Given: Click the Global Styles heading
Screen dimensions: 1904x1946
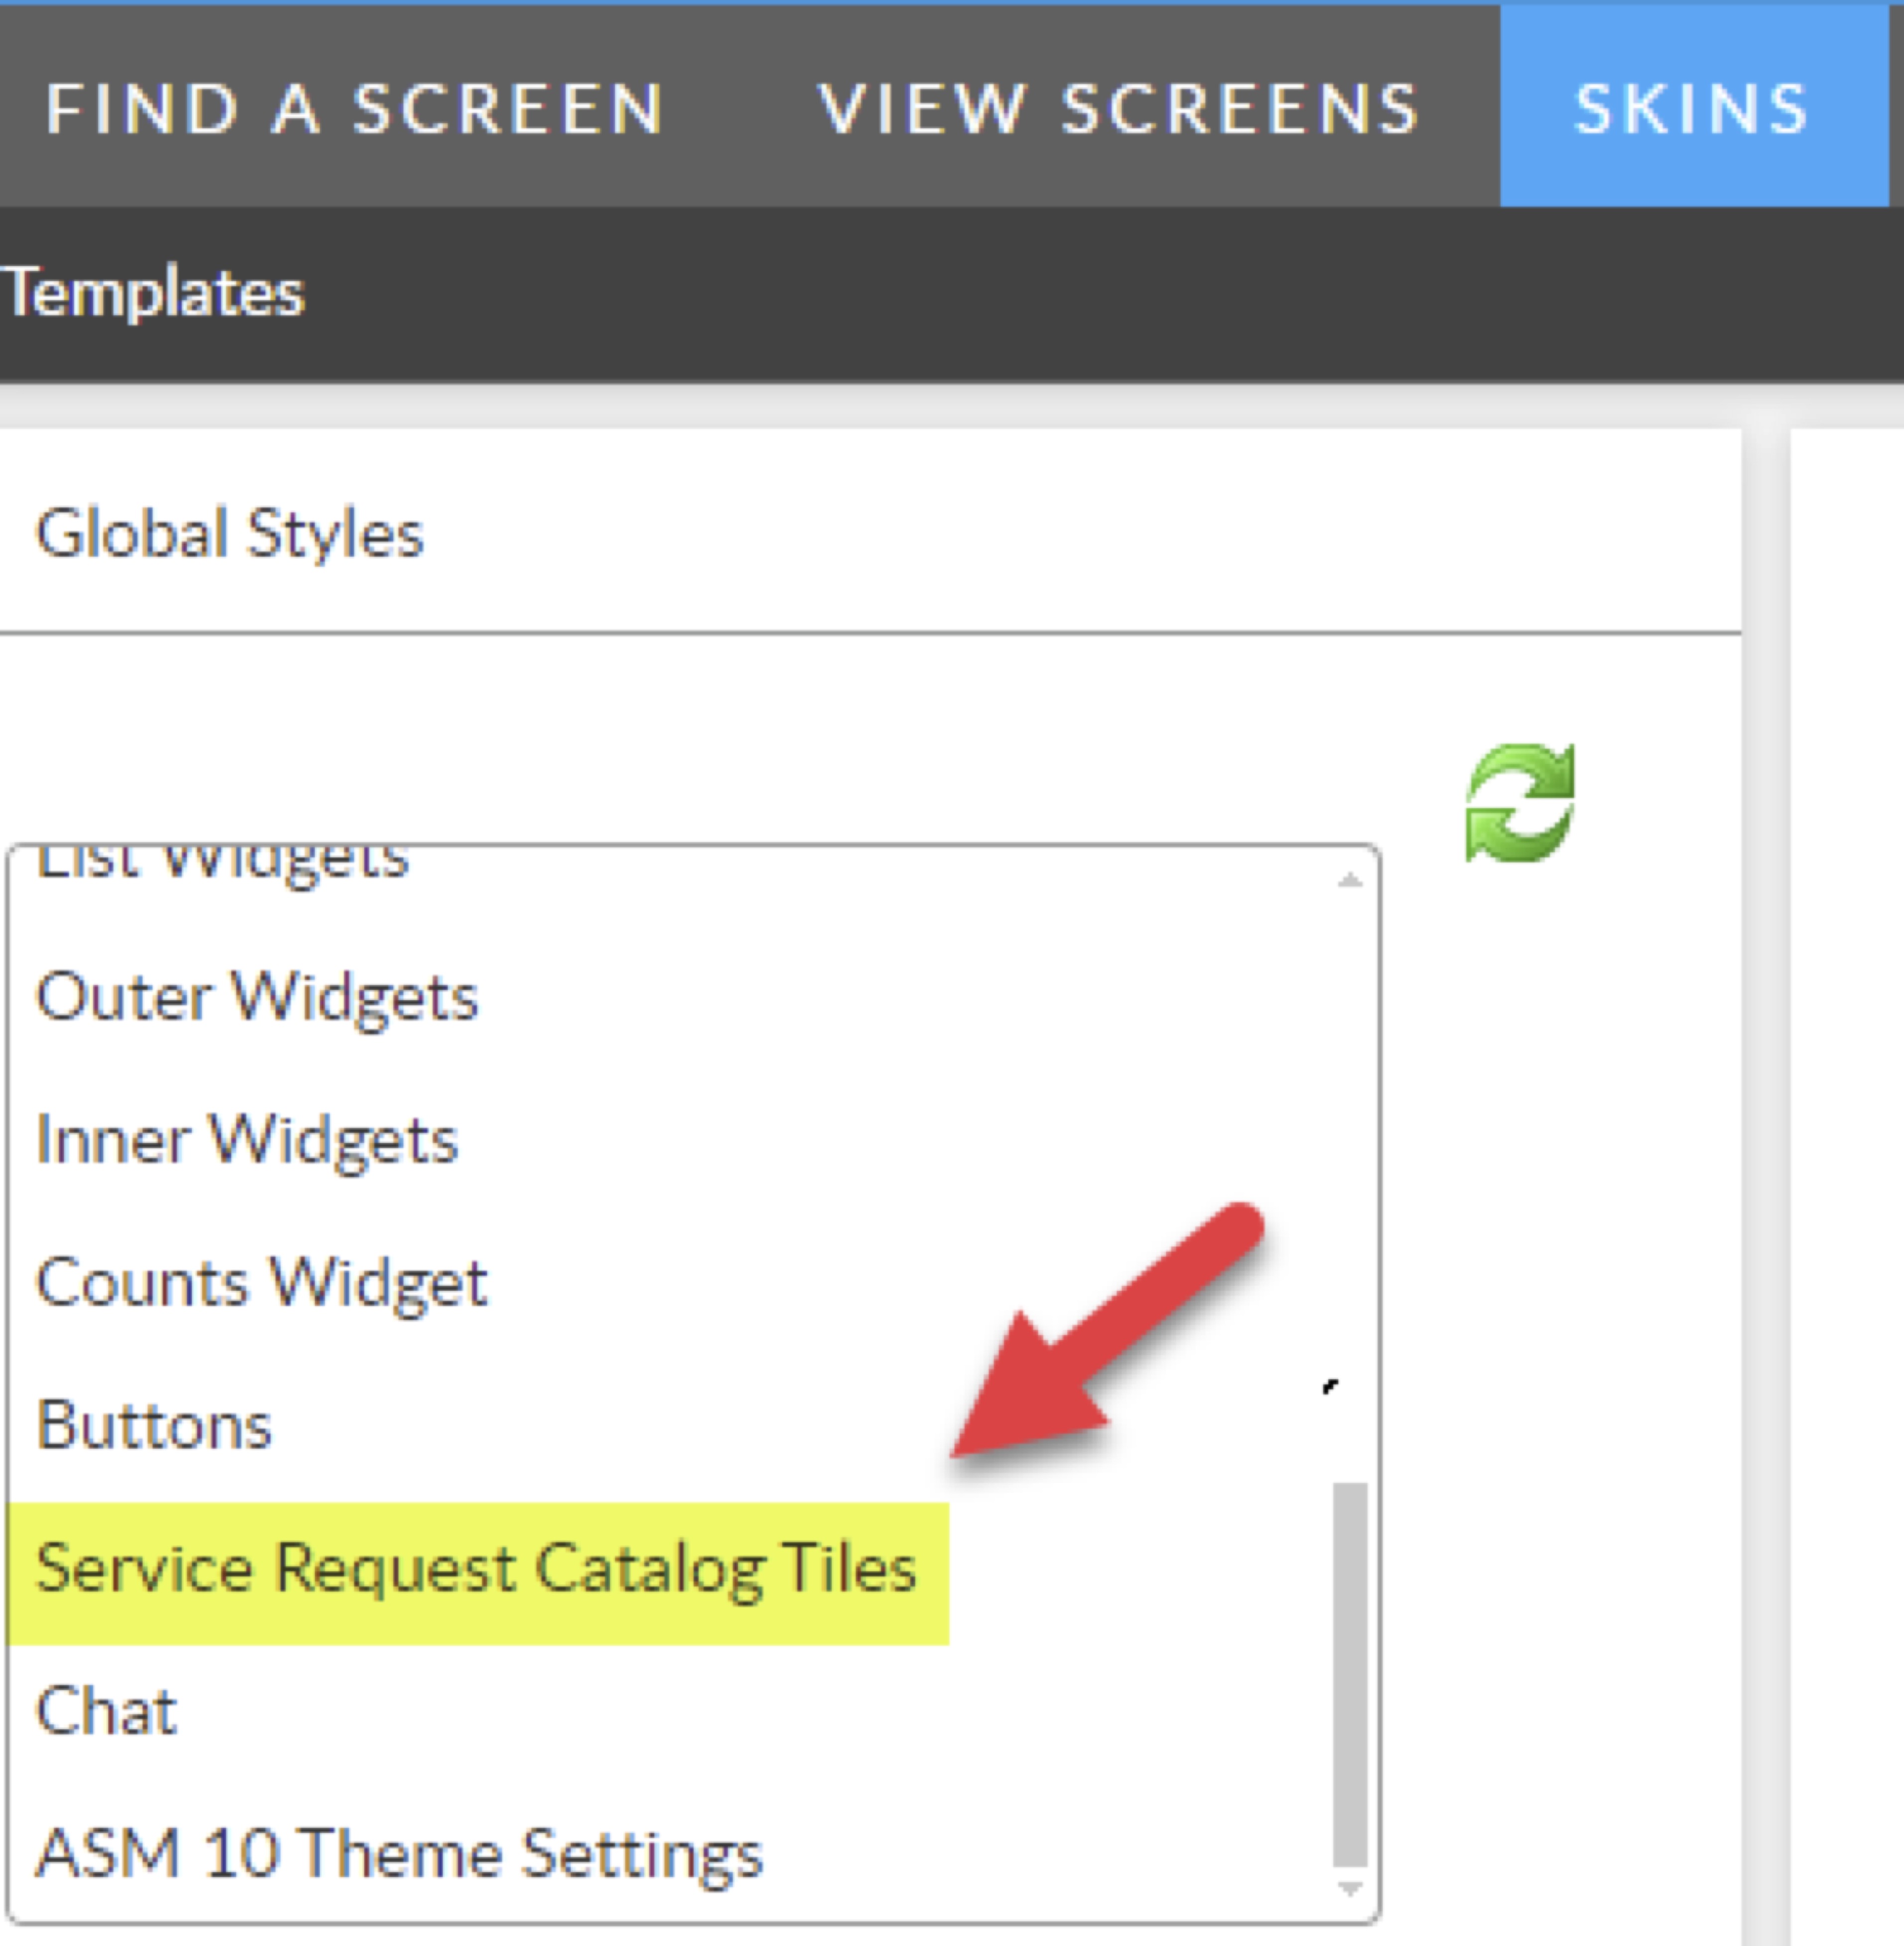Looking at the screenshot, I should [x=230, y=532].
